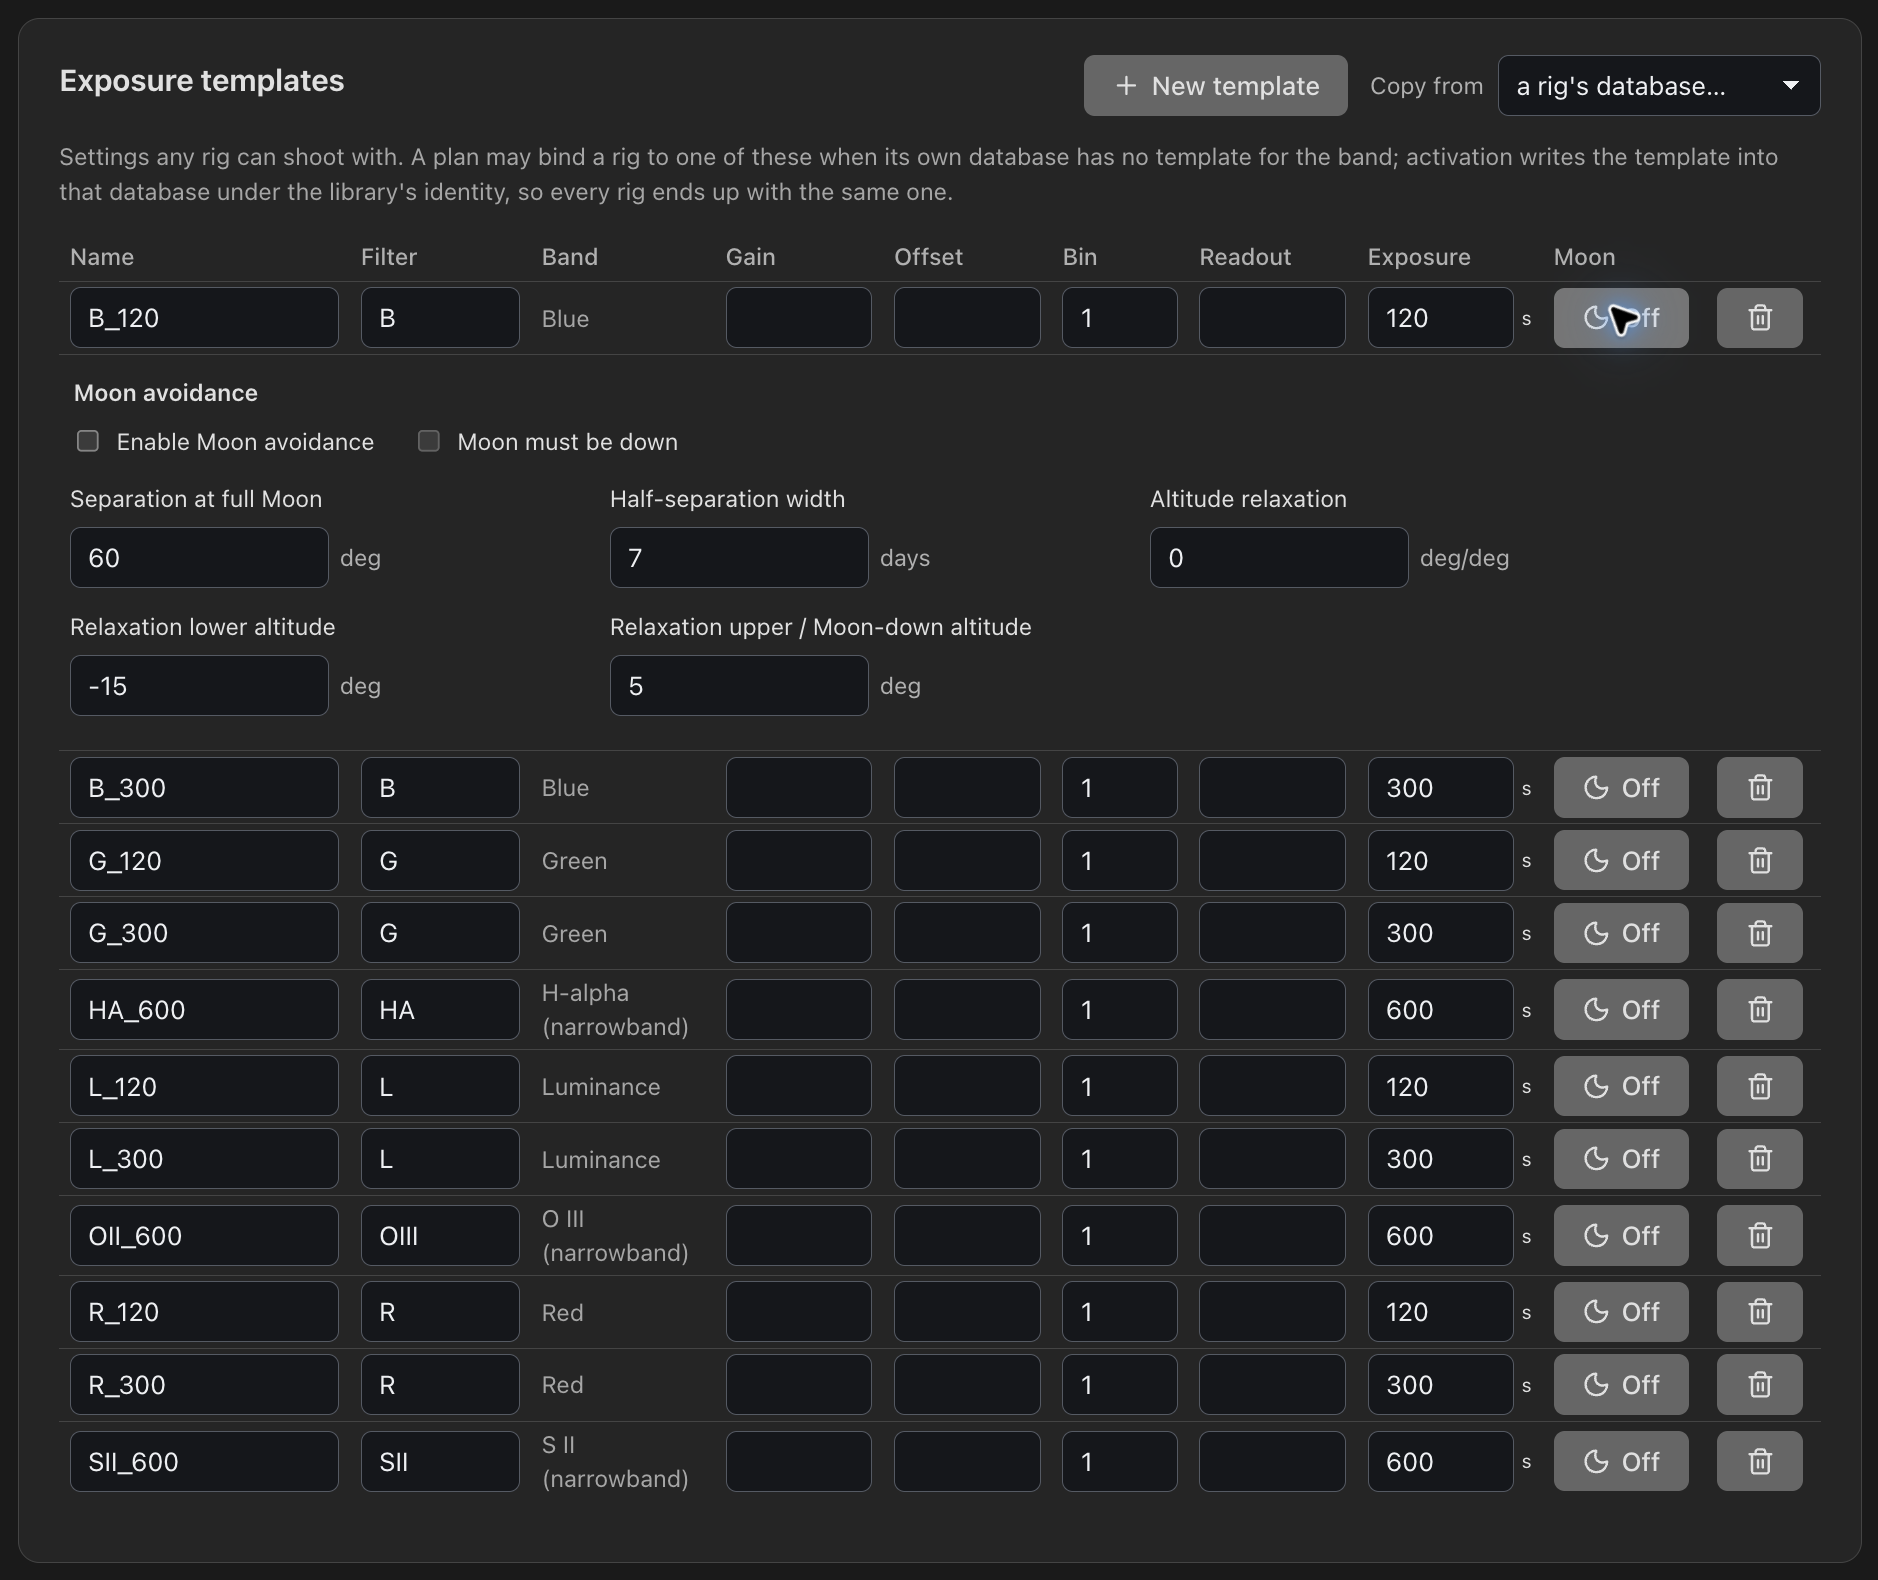The width and height of the screenshot is (1878, 1580).
Task: Delete the R_300 template
Action: (x=1759, y=1385)
